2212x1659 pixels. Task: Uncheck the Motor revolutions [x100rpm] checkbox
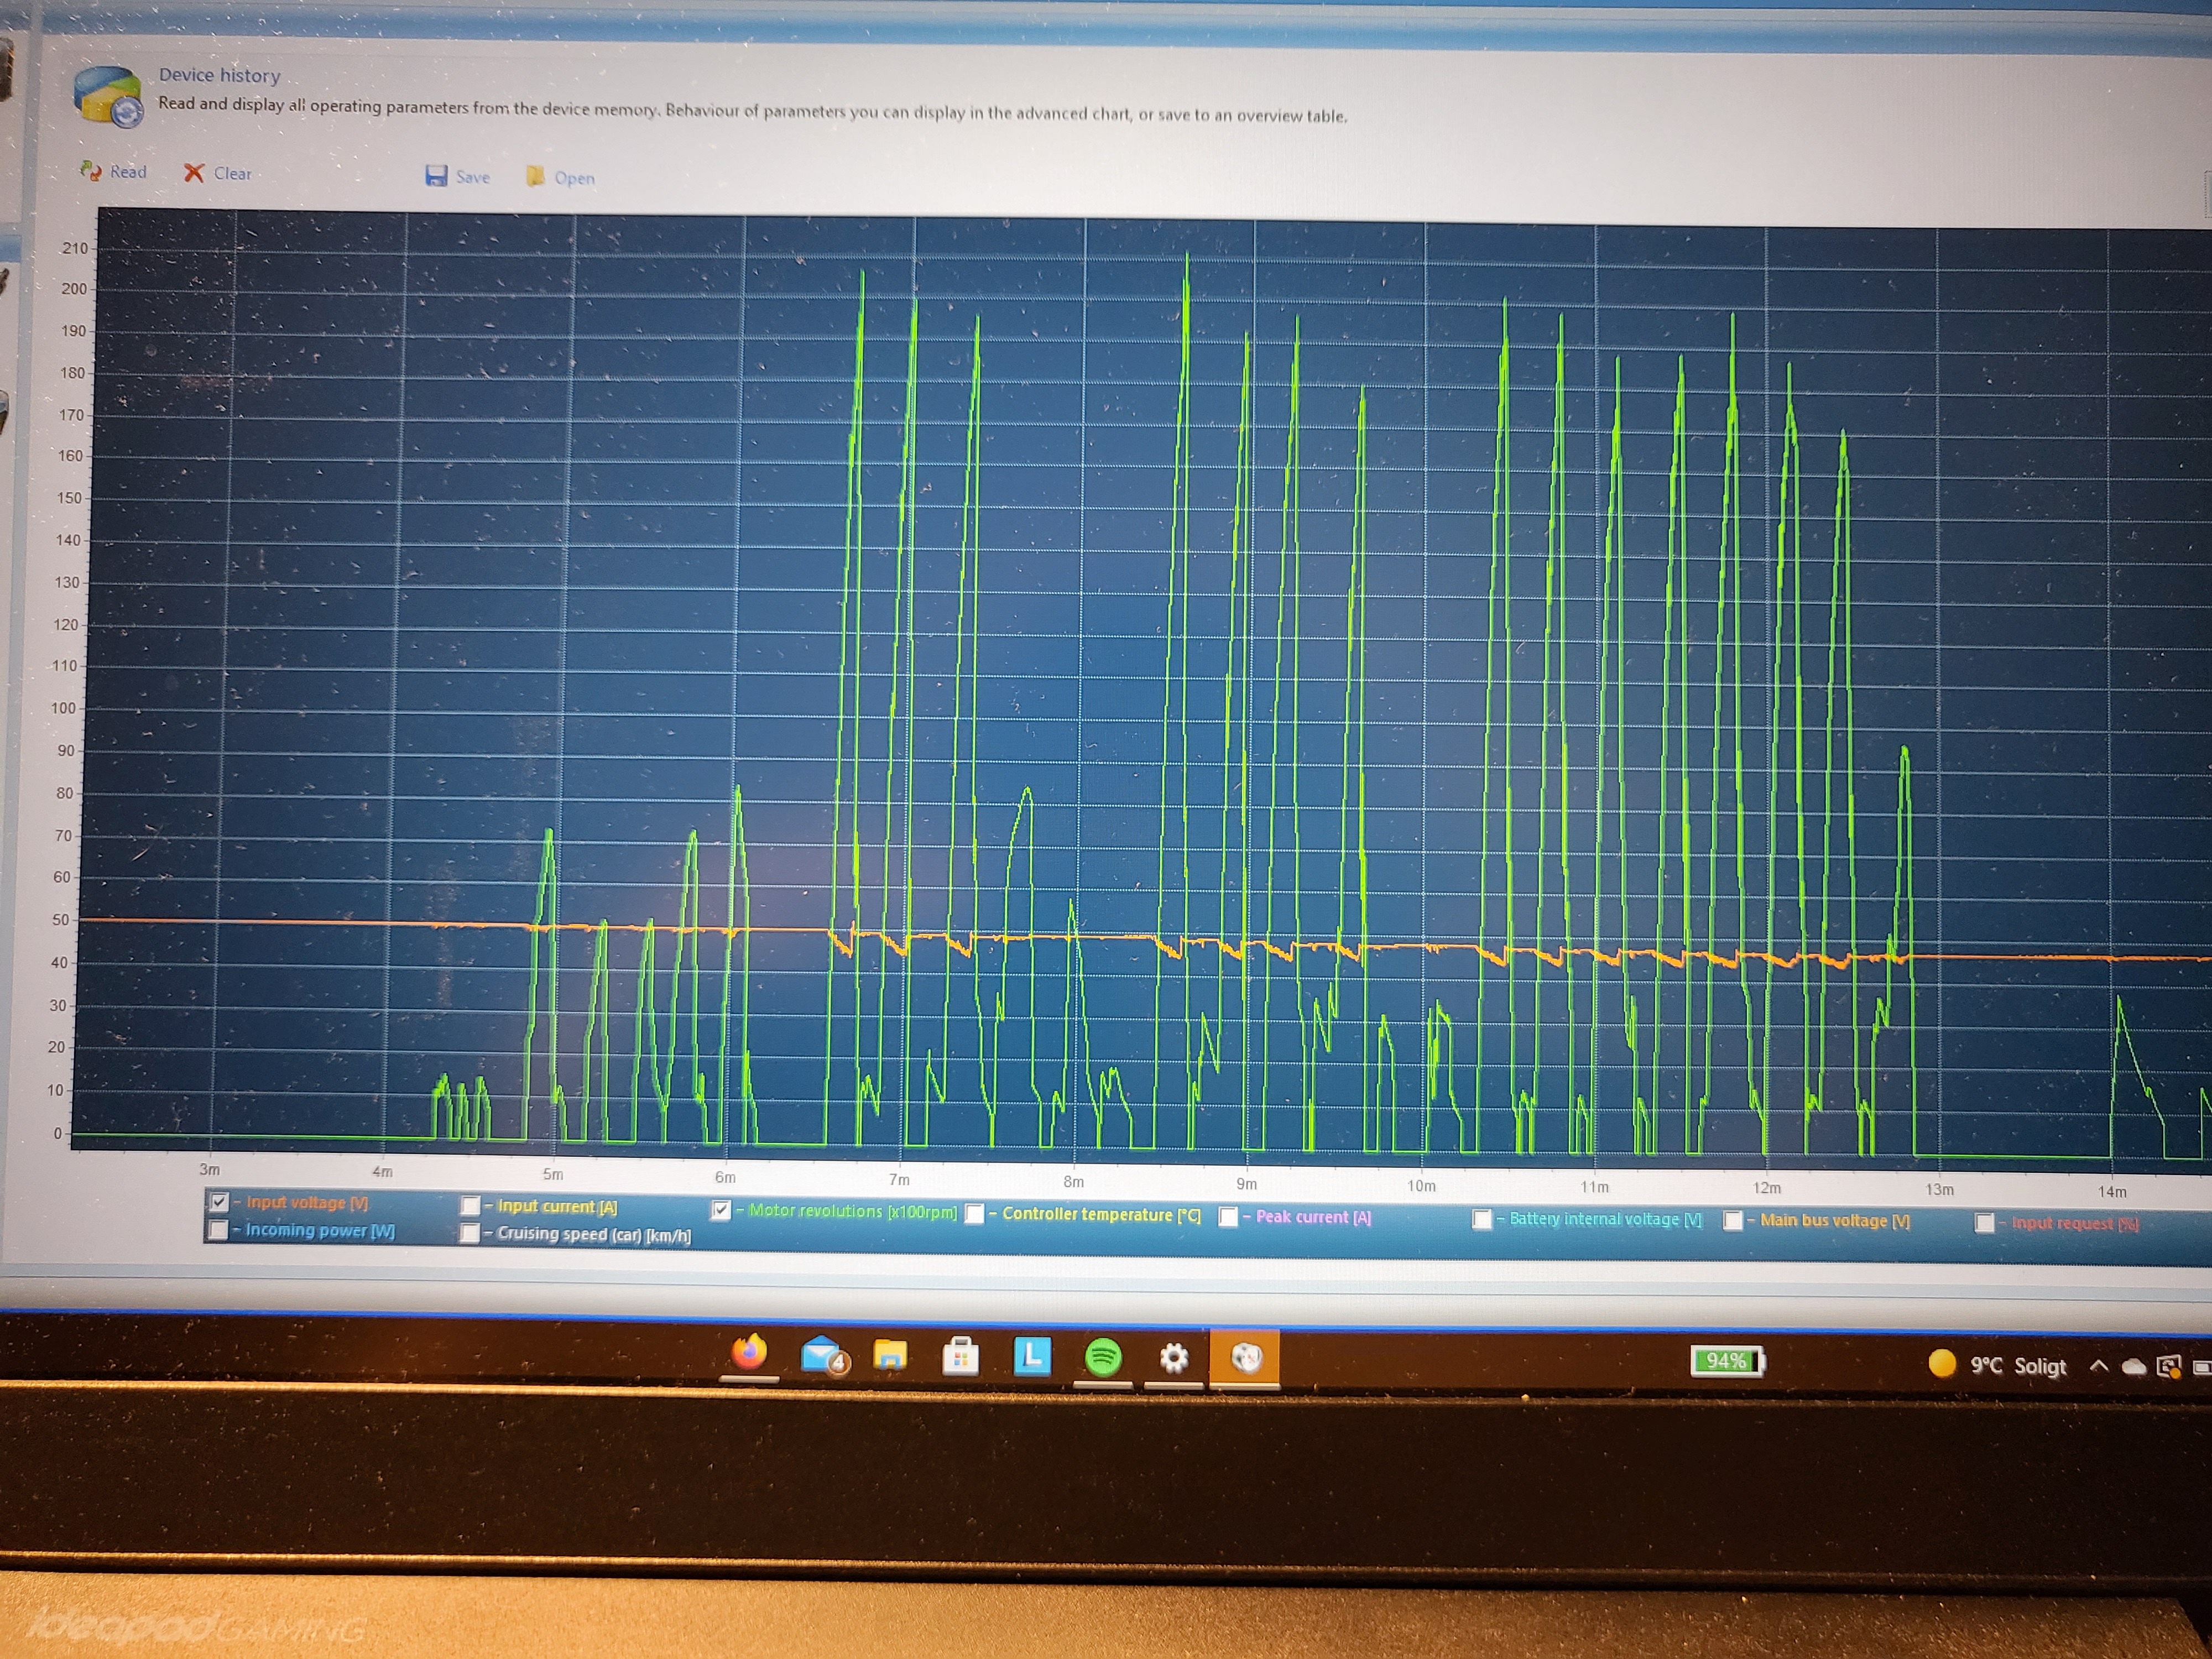click(x=721, y=1210)
